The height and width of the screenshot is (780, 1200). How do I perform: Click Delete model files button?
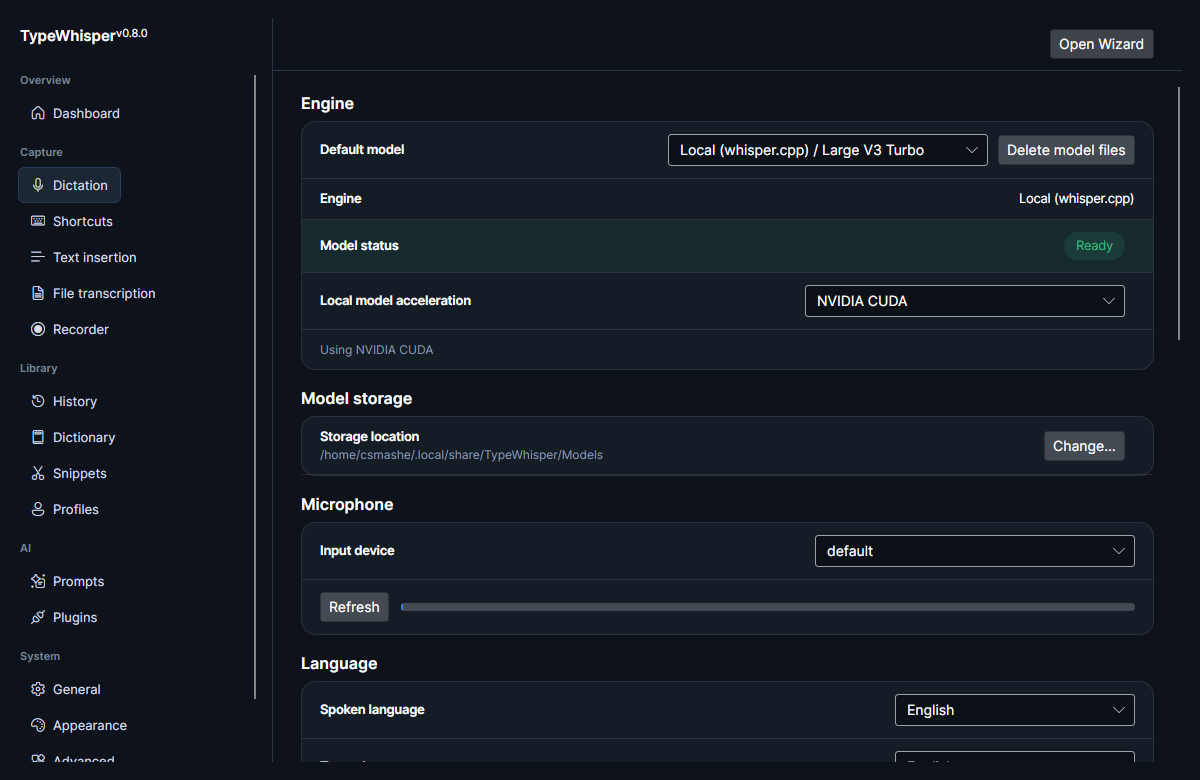point(1066,150)
